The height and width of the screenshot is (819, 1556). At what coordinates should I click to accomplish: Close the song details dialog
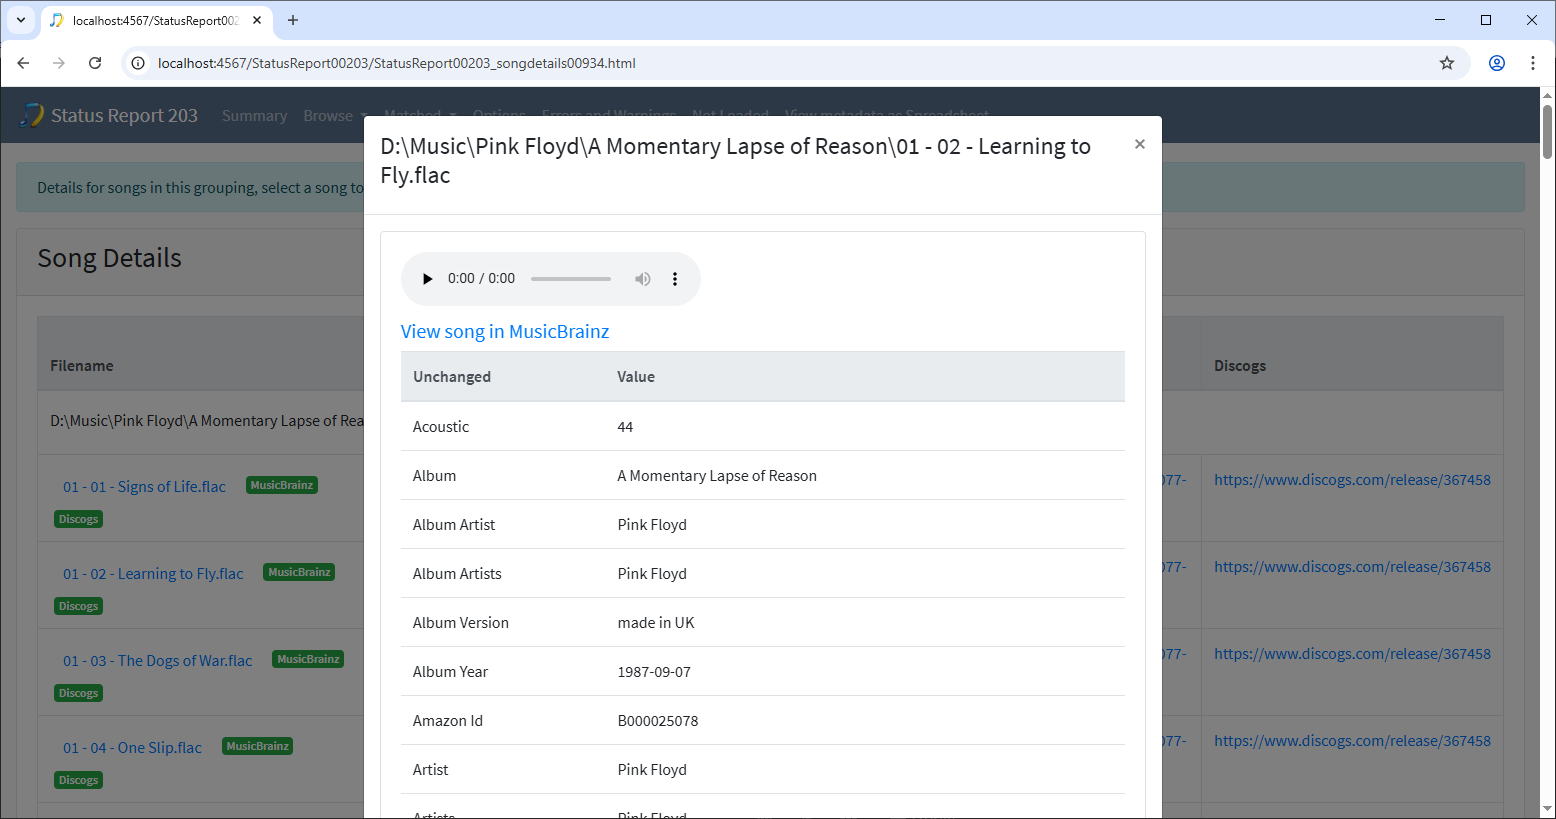[x=1139, y=144]
